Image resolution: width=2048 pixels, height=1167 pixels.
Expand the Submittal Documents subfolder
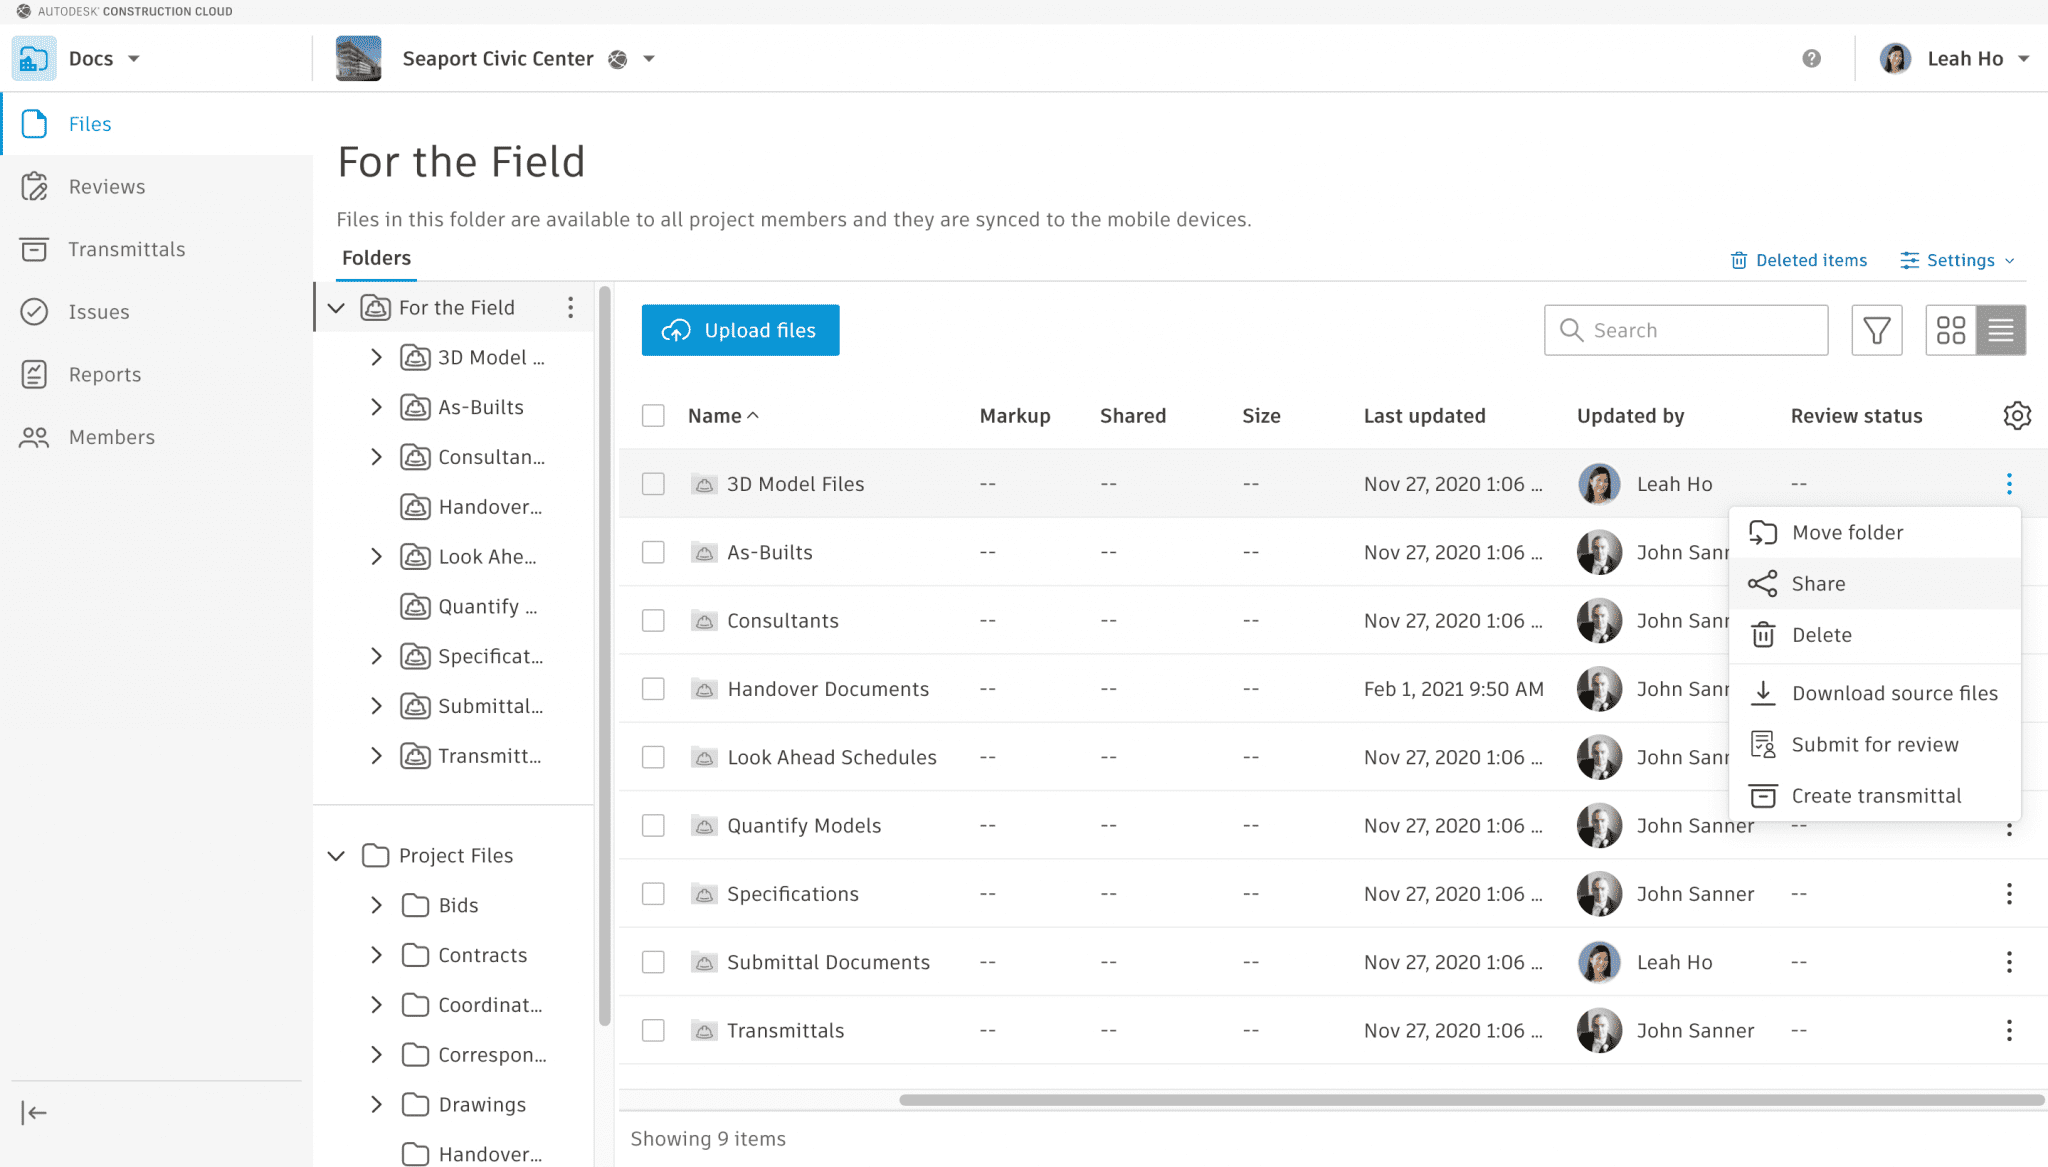click(x=377, y=706)
